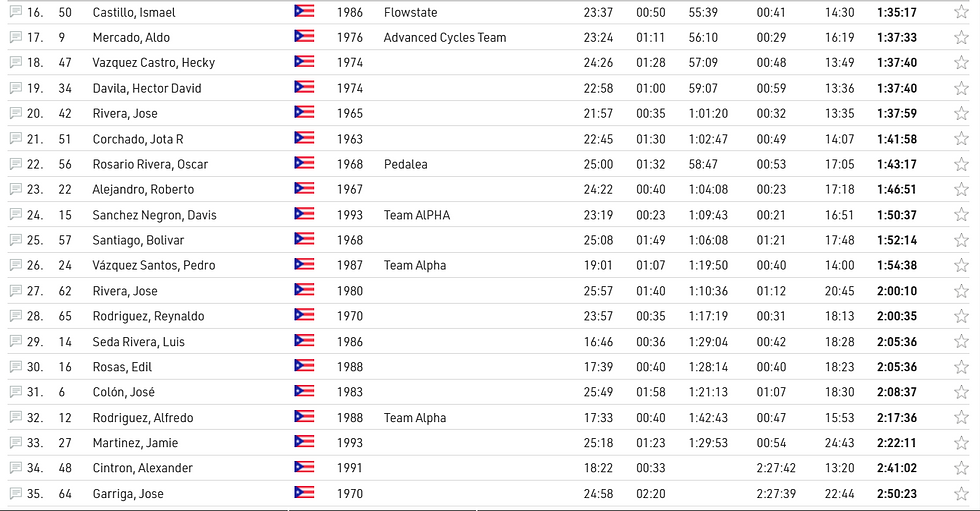Open comment bubble for Martinez, Jamie

15,443
